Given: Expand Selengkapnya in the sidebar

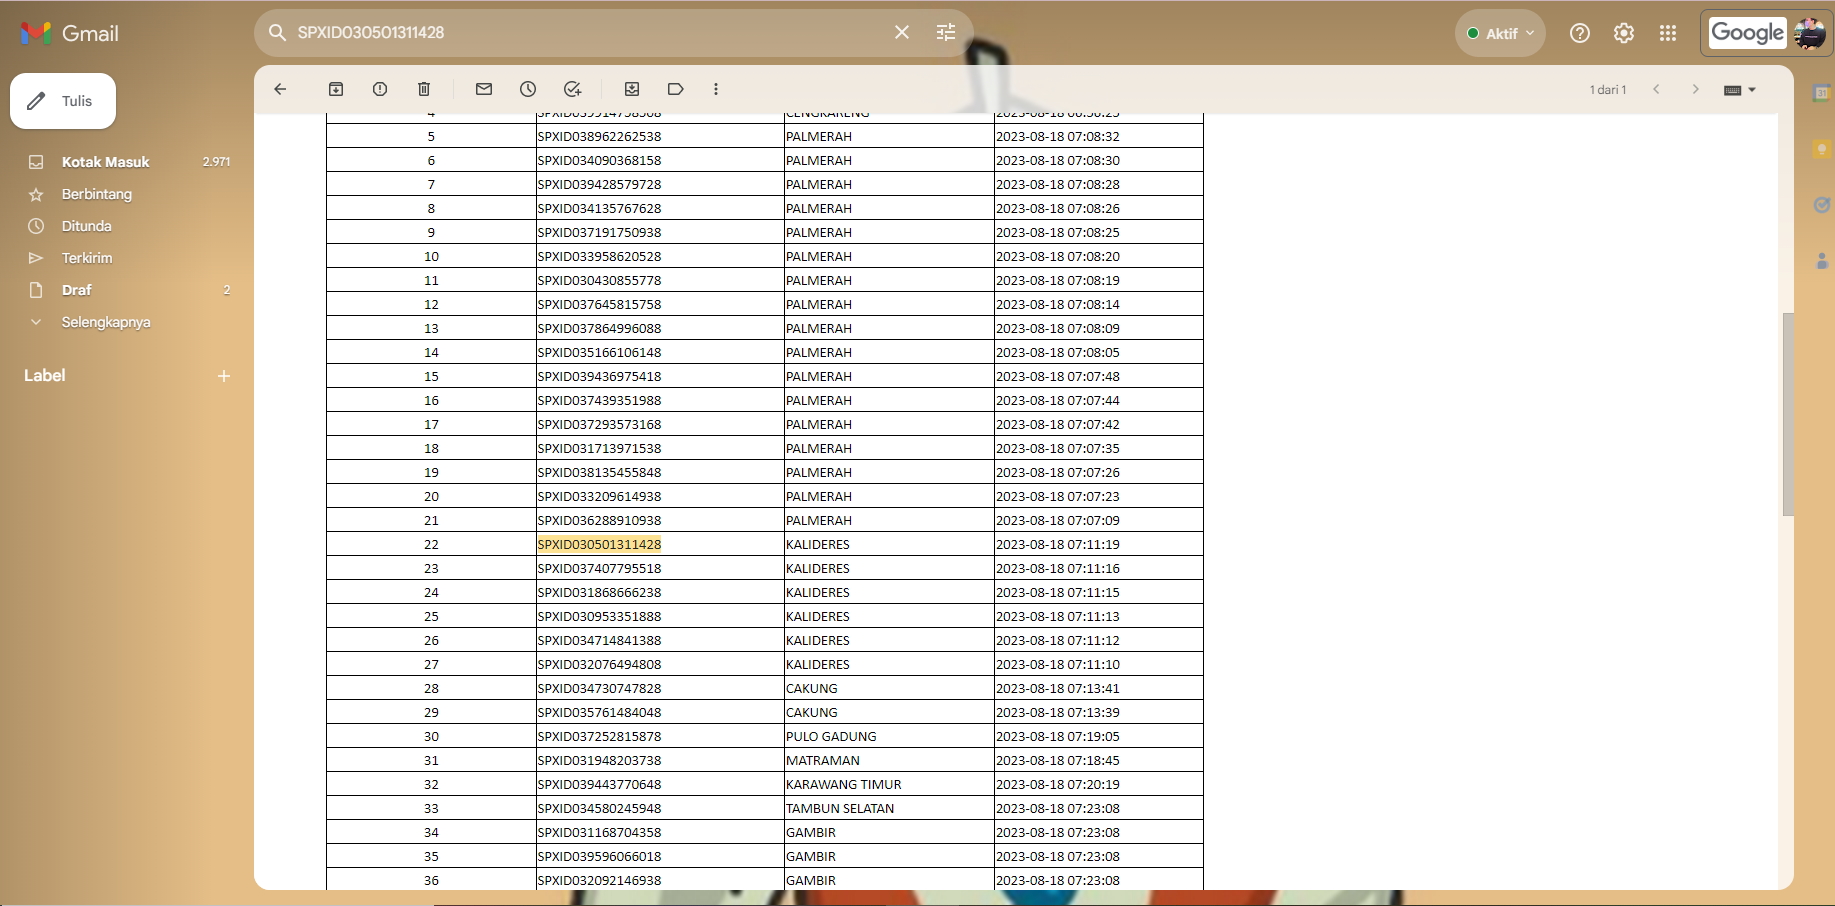Looking at the screenshot, I should [x=106, y=322].
